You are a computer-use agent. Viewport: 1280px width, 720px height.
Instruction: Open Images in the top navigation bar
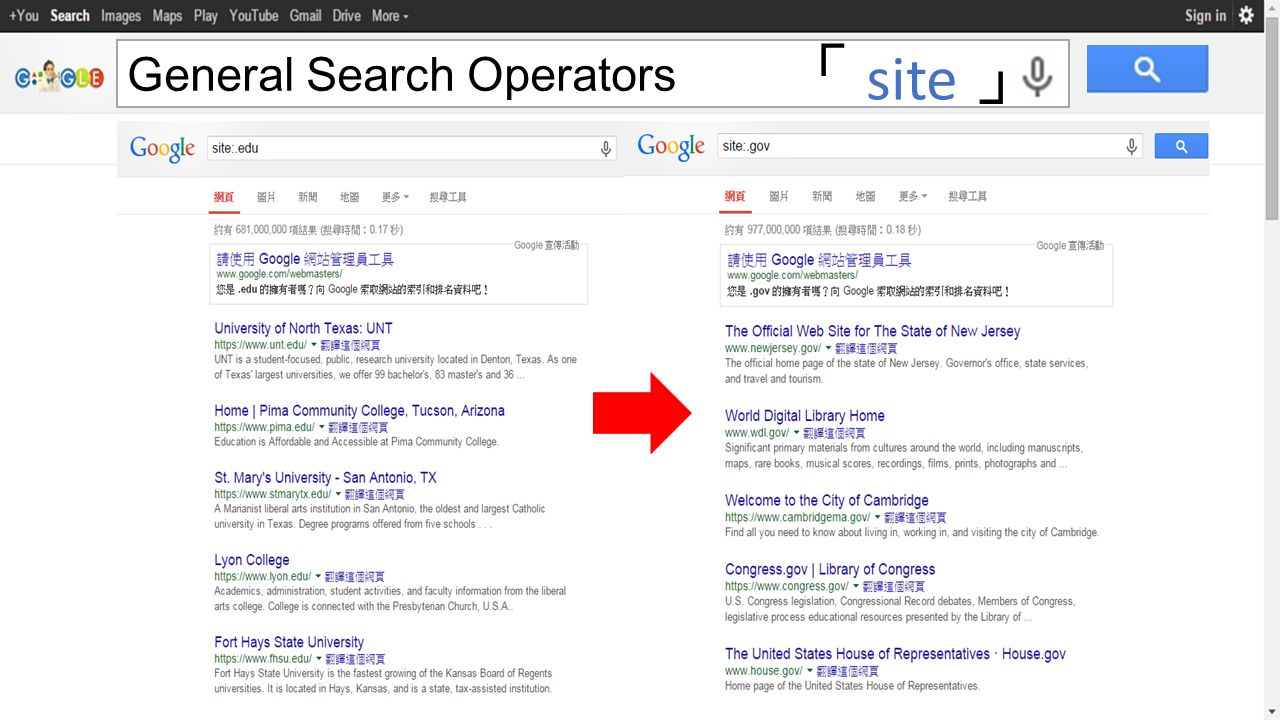pyautogui.click(x=121, y=15)
